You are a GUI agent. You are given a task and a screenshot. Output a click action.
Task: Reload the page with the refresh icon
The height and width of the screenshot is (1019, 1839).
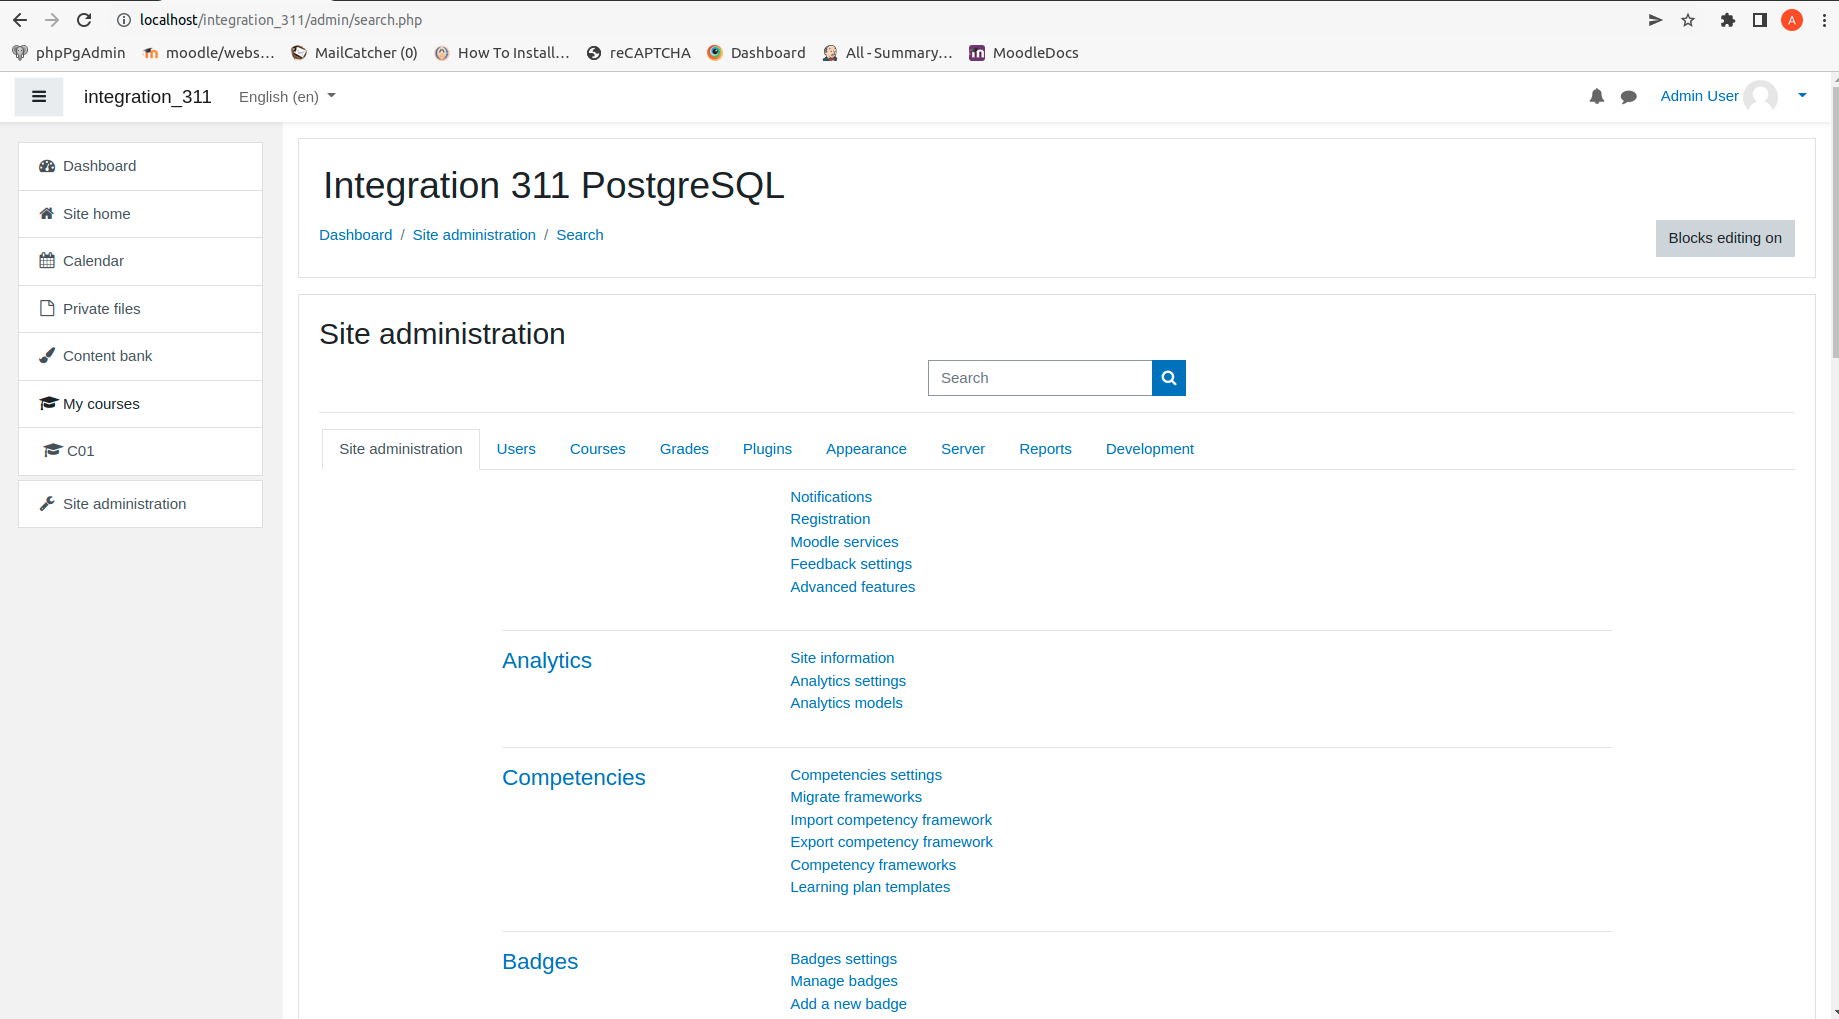tap(84, 20)
